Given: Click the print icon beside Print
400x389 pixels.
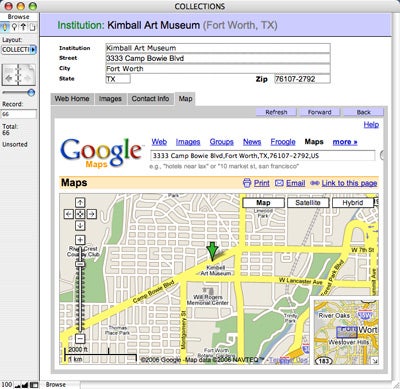Looking at the screenshot, I should coord(247,183).
